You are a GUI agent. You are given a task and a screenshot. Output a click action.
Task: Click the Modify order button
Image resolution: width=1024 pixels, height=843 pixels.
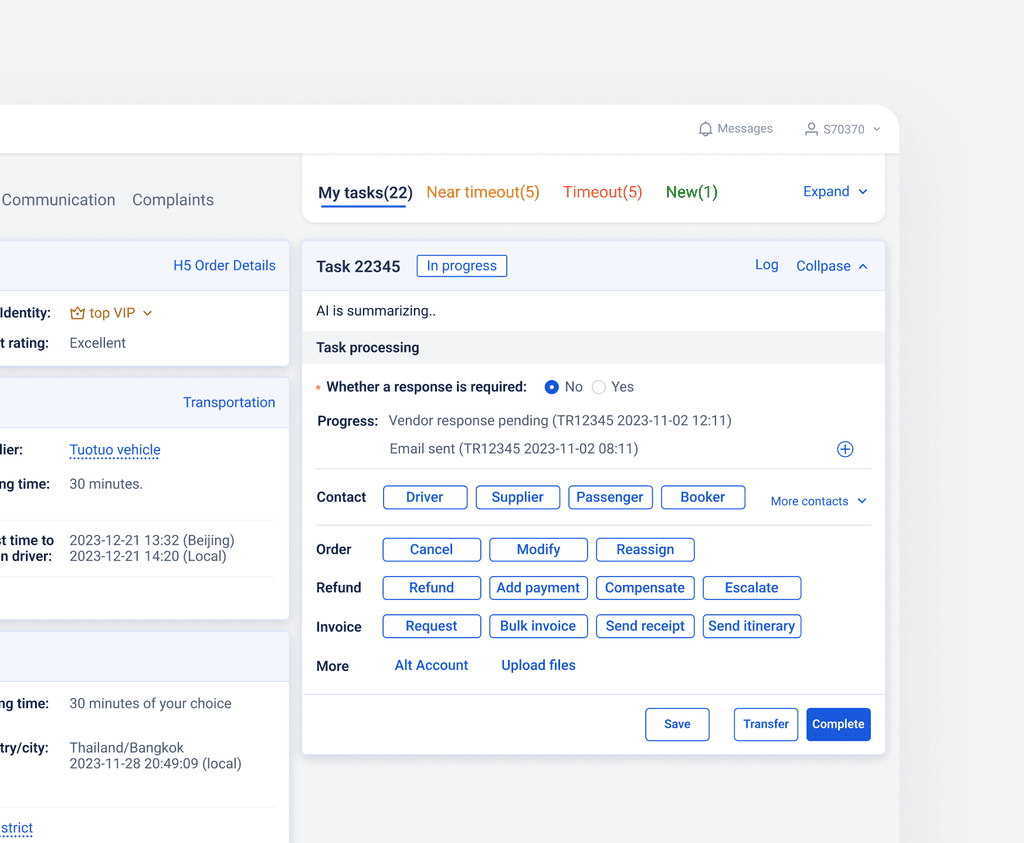click(x=538, y=550)
